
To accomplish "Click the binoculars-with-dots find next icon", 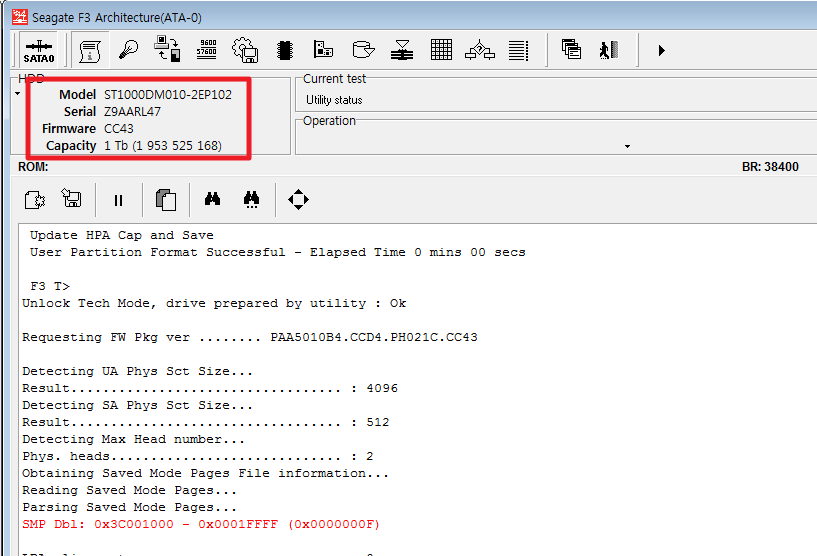I will point(252,200).
